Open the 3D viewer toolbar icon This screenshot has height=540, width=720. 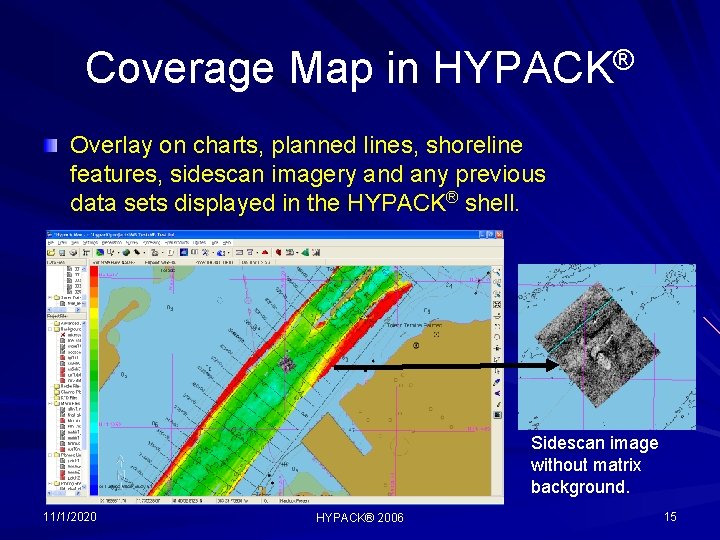290,252
